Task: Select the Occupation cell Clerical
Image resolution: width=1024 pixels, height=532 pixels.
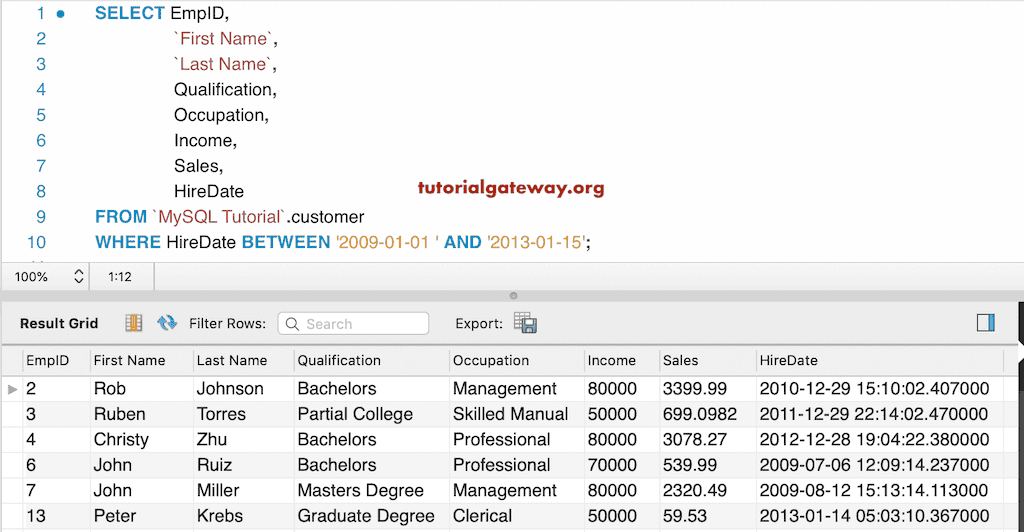Action: coord(482,516)
